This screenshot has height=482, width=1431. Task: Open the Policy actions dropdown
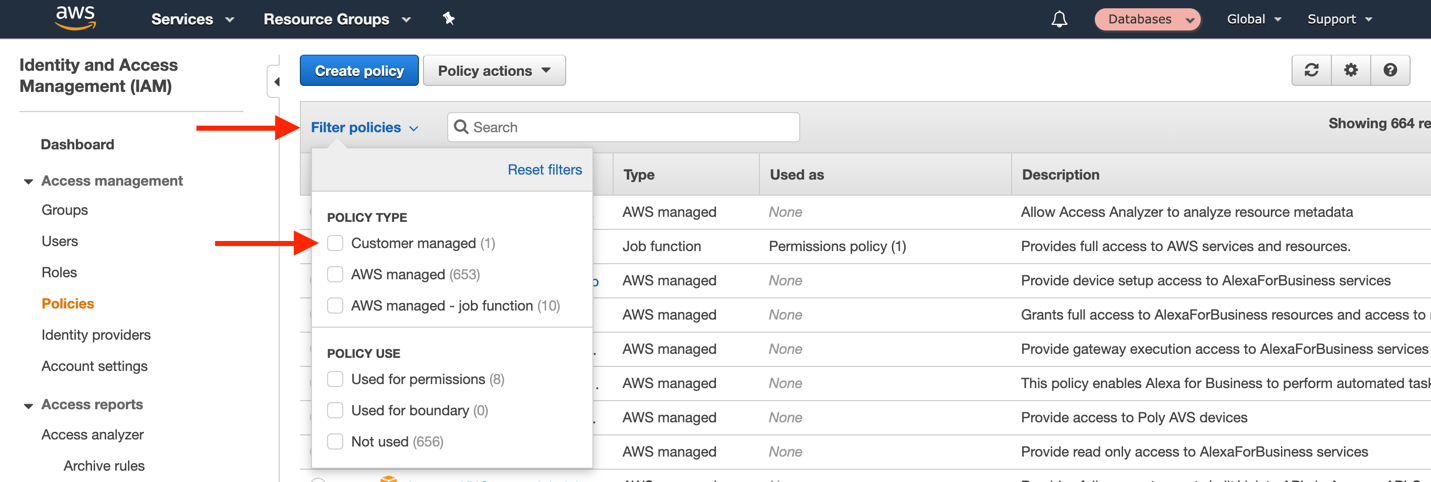coord(495,70)
